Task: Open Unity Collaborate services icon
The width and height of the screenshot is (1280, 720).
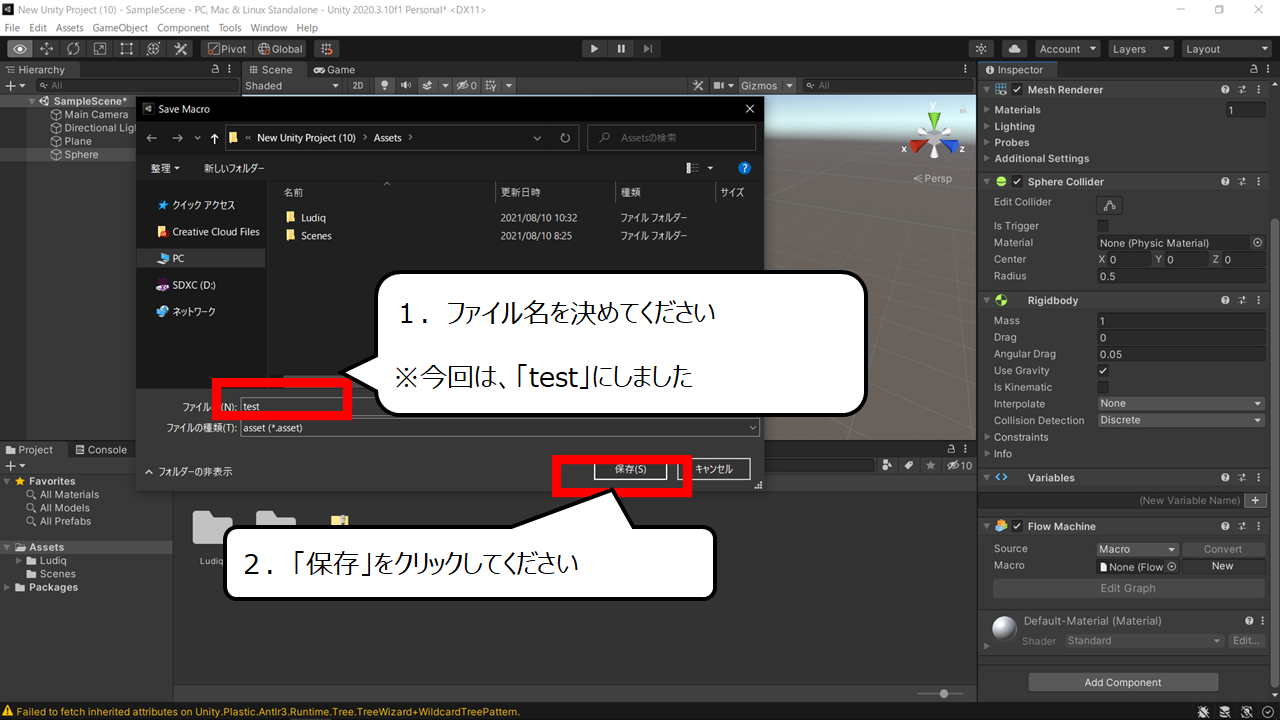Action: click(x=982, y=48)
